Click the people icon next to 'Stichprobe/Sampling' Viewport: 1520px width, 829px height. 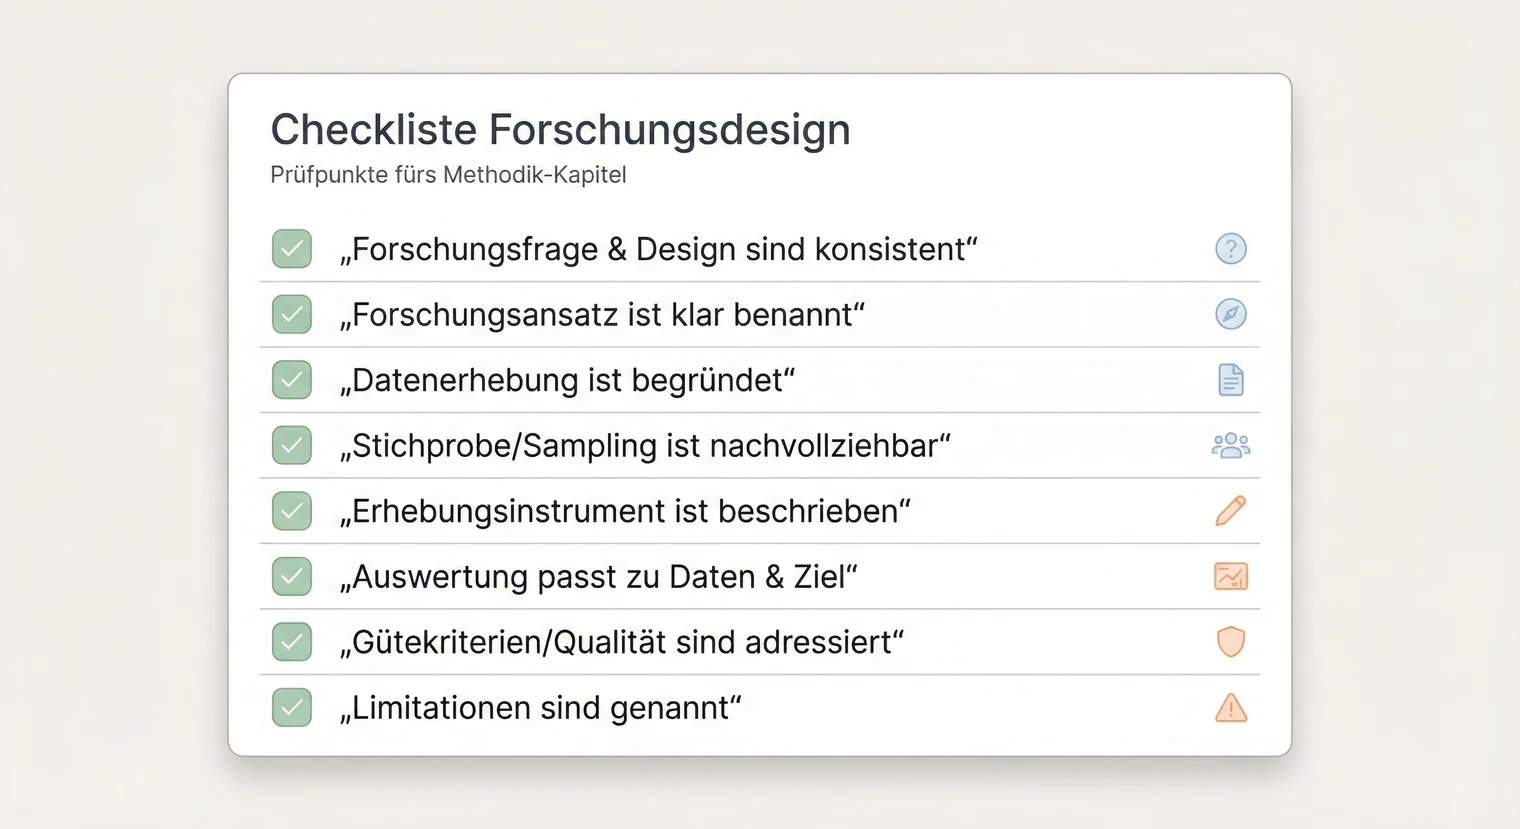pyautogui.click(x=1231, y=445)
